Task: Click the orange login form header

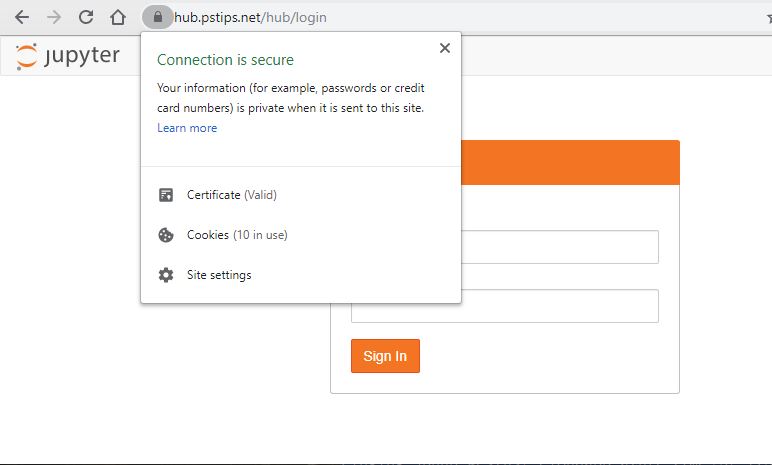Action: click(570, 163)
